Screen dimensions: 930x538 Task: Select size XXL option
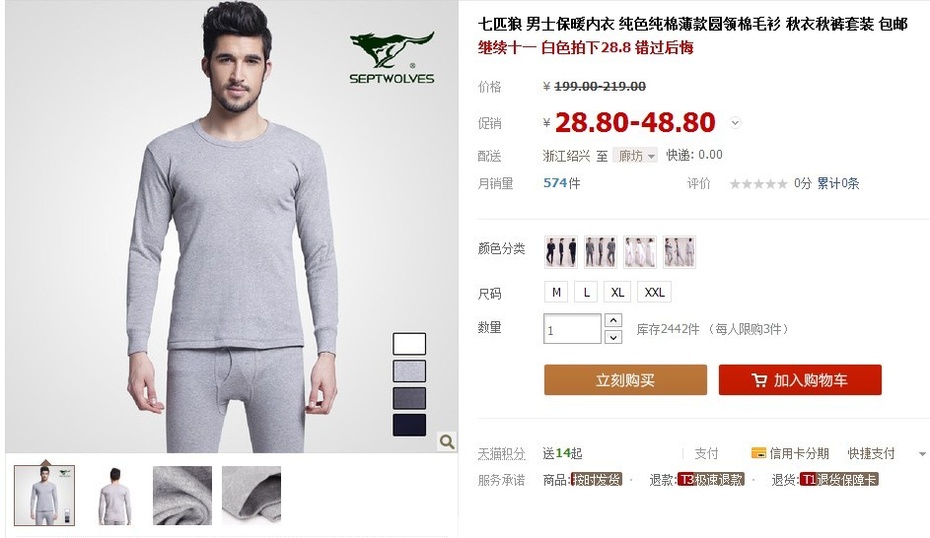654,292
